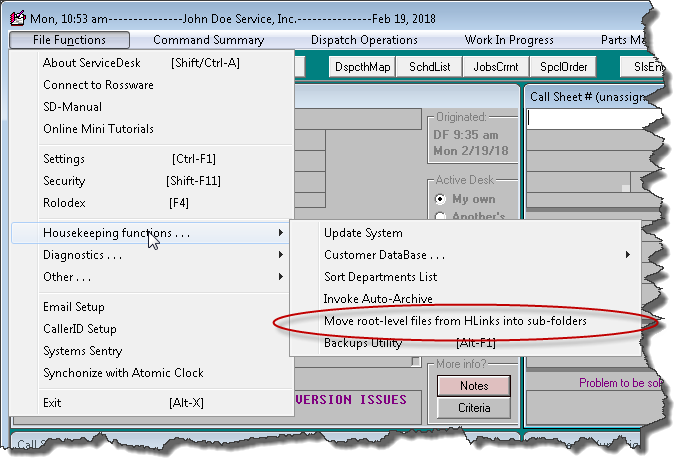The width and height of the screenshot is (687, 474).
Task: Open the Command Summary menu
Action: [208, 40]
